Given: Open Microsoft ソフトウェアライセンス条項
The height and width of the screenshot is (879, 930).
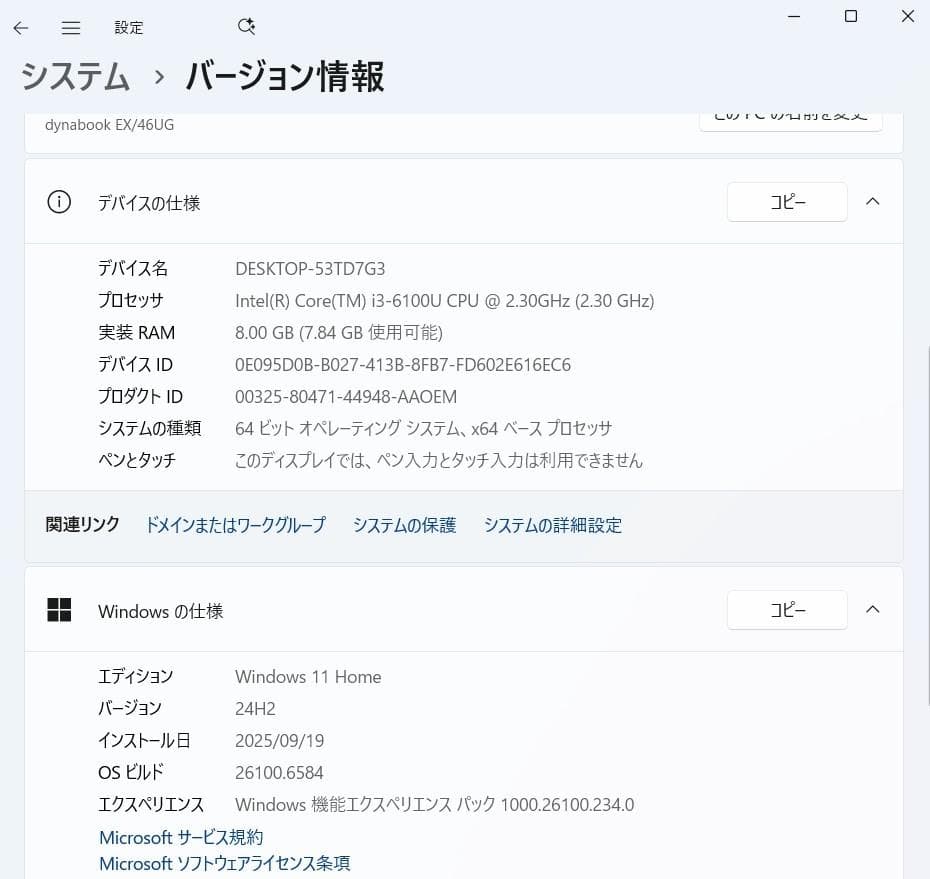Looking at the screenshot, I should (224, 863).
